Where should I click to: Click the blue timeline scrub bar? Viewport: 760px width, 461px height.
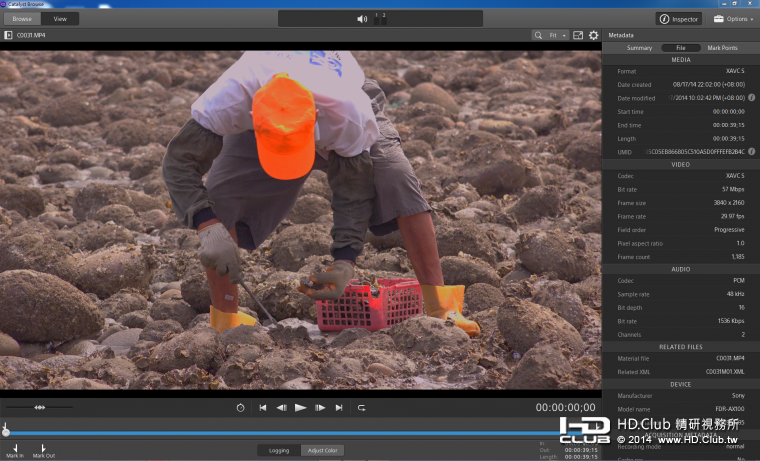286,433
